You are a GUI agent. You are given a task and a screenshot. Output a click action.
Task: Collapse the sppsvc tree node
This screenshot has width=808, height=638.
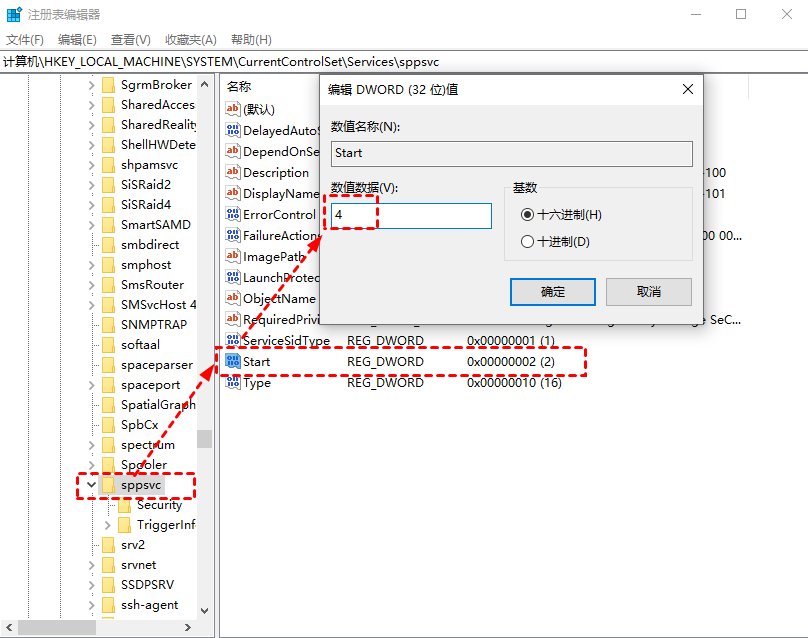tap(92, 485)
